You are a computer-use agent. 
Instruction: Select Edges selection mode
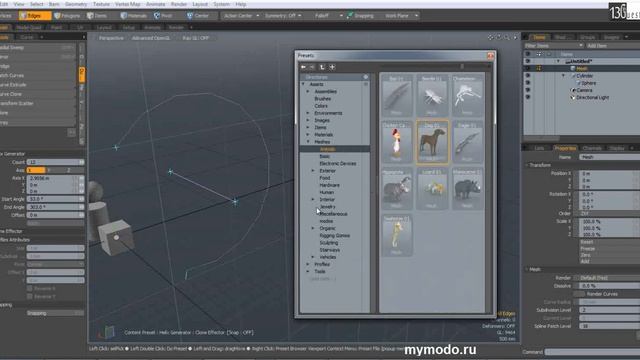click(x=35, y=16)
